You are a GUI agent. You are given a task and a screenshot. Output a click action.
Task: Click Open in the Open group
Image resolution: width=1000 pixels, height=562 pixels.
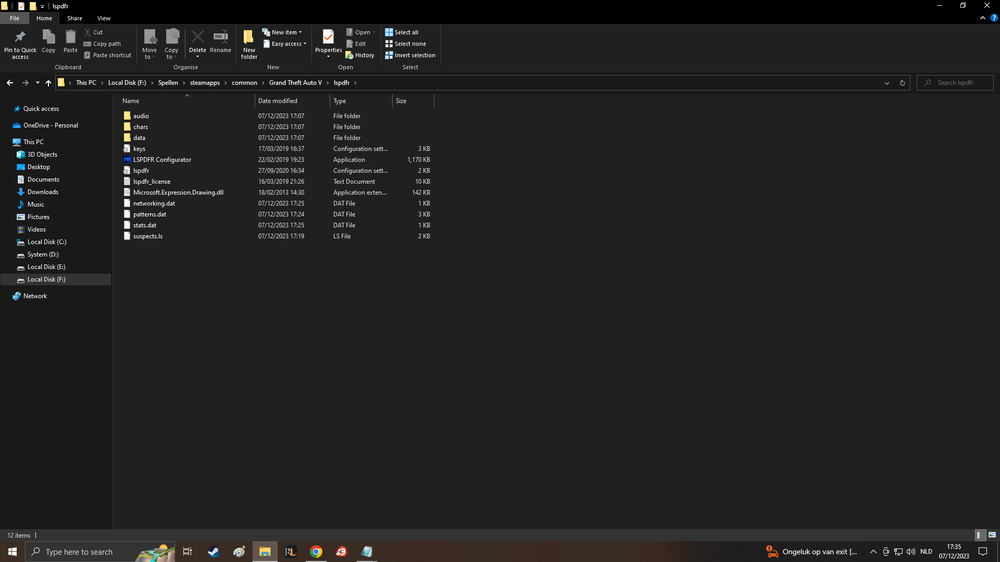(x=360, y=33)
